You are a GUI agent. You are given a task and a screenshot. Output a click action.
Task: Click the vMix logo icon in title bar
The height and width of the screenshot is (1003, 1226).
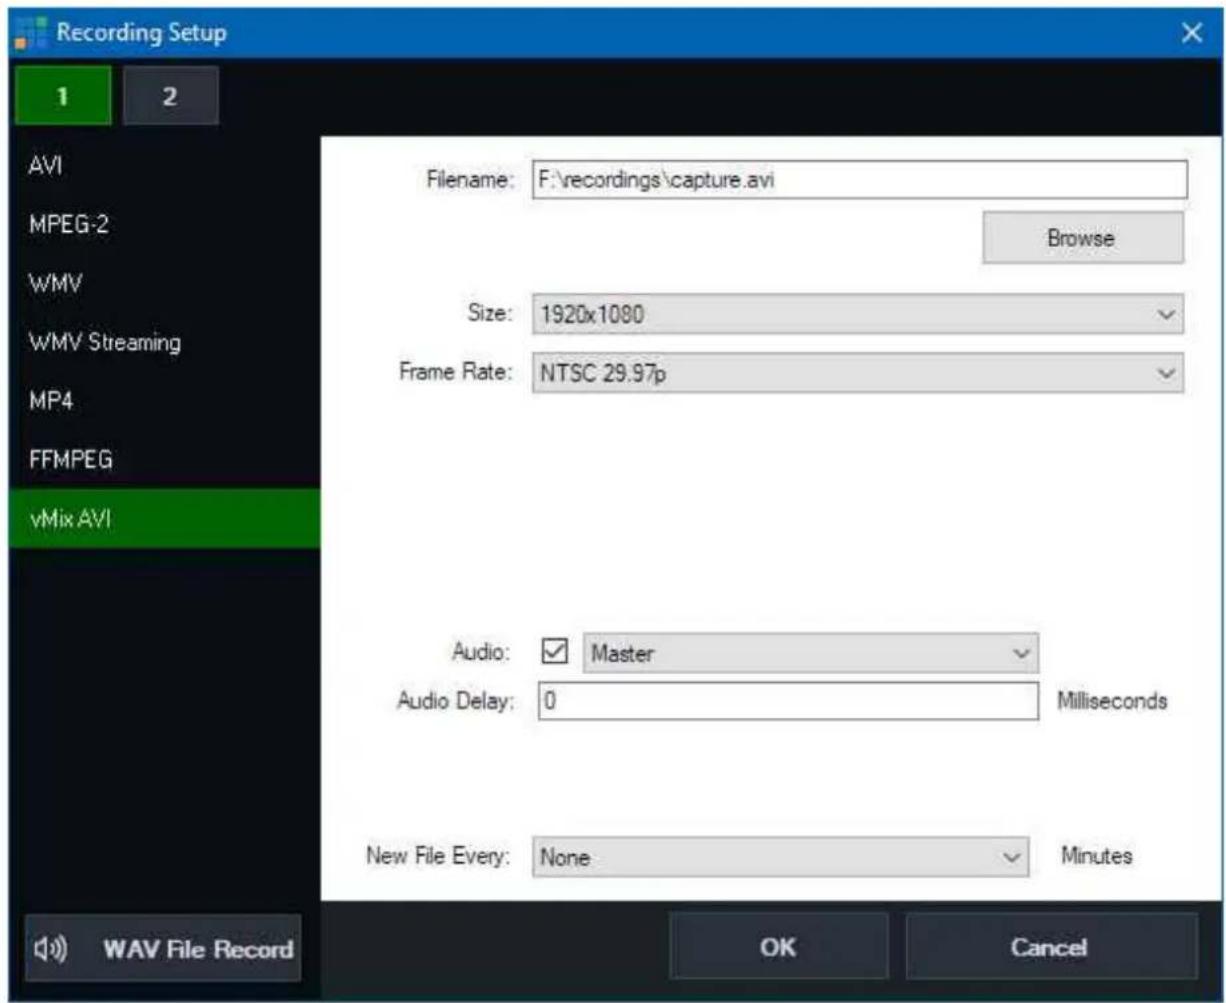click(x=30, y=32)
